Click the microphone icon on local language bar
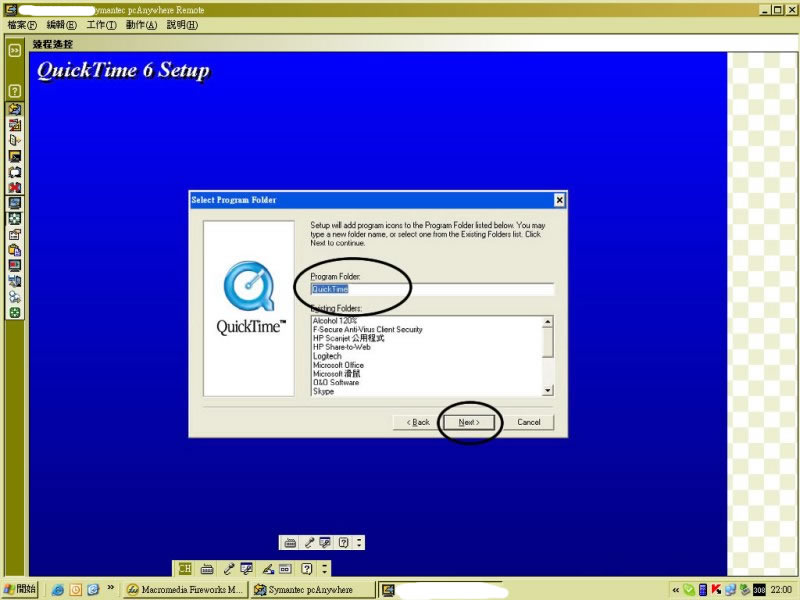Viewport: 800px width, 600px height. coord(229,568)
